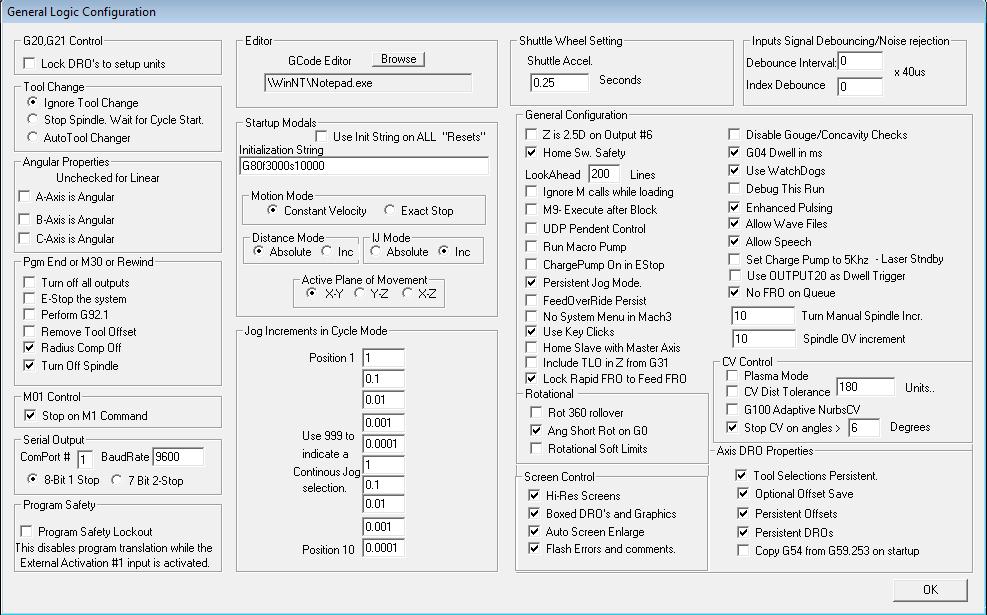This screenshot has height=615, width=987.
Task: Toggle Auto Screen Enlarge
Action: coord(534,531)
